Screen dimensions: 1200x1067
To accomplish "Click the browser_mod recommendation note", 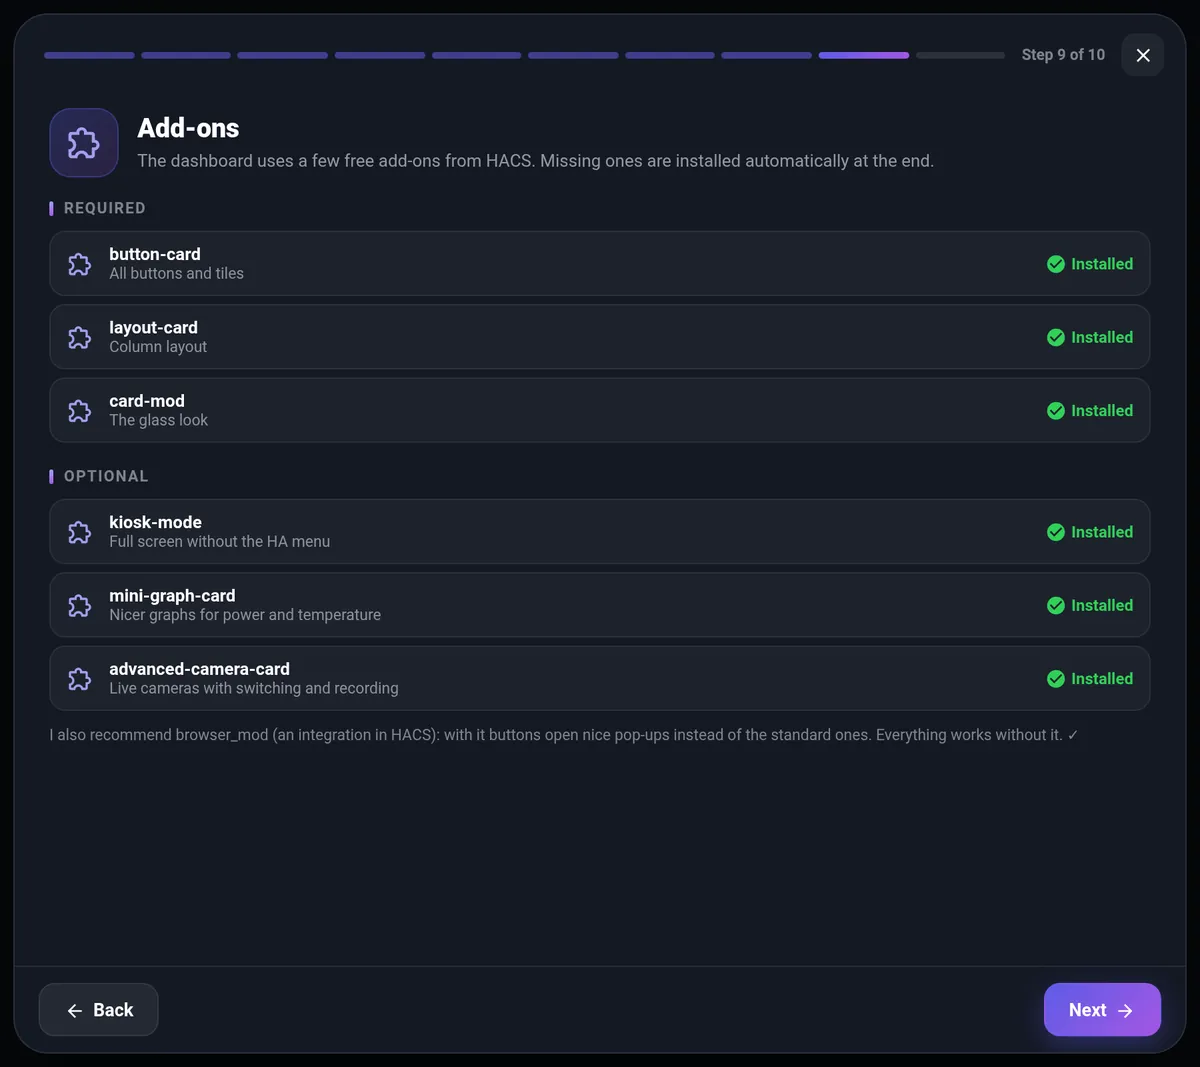I will tap(564, 735).
